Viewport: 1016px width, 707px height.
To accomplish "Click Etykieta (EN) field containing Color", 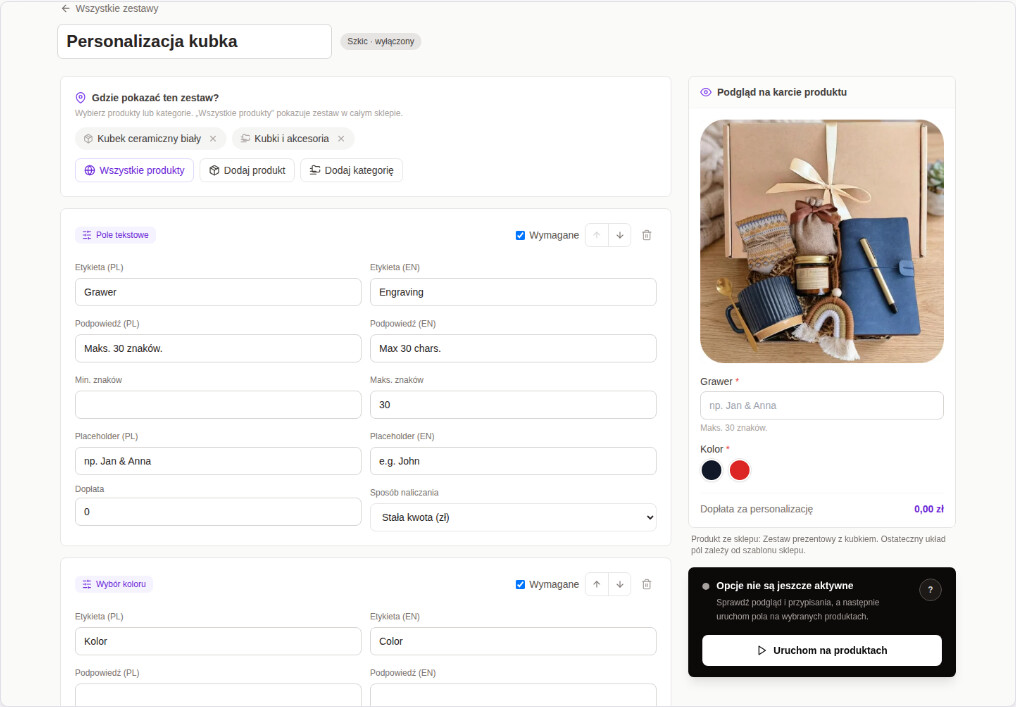I will click(513, 642).
